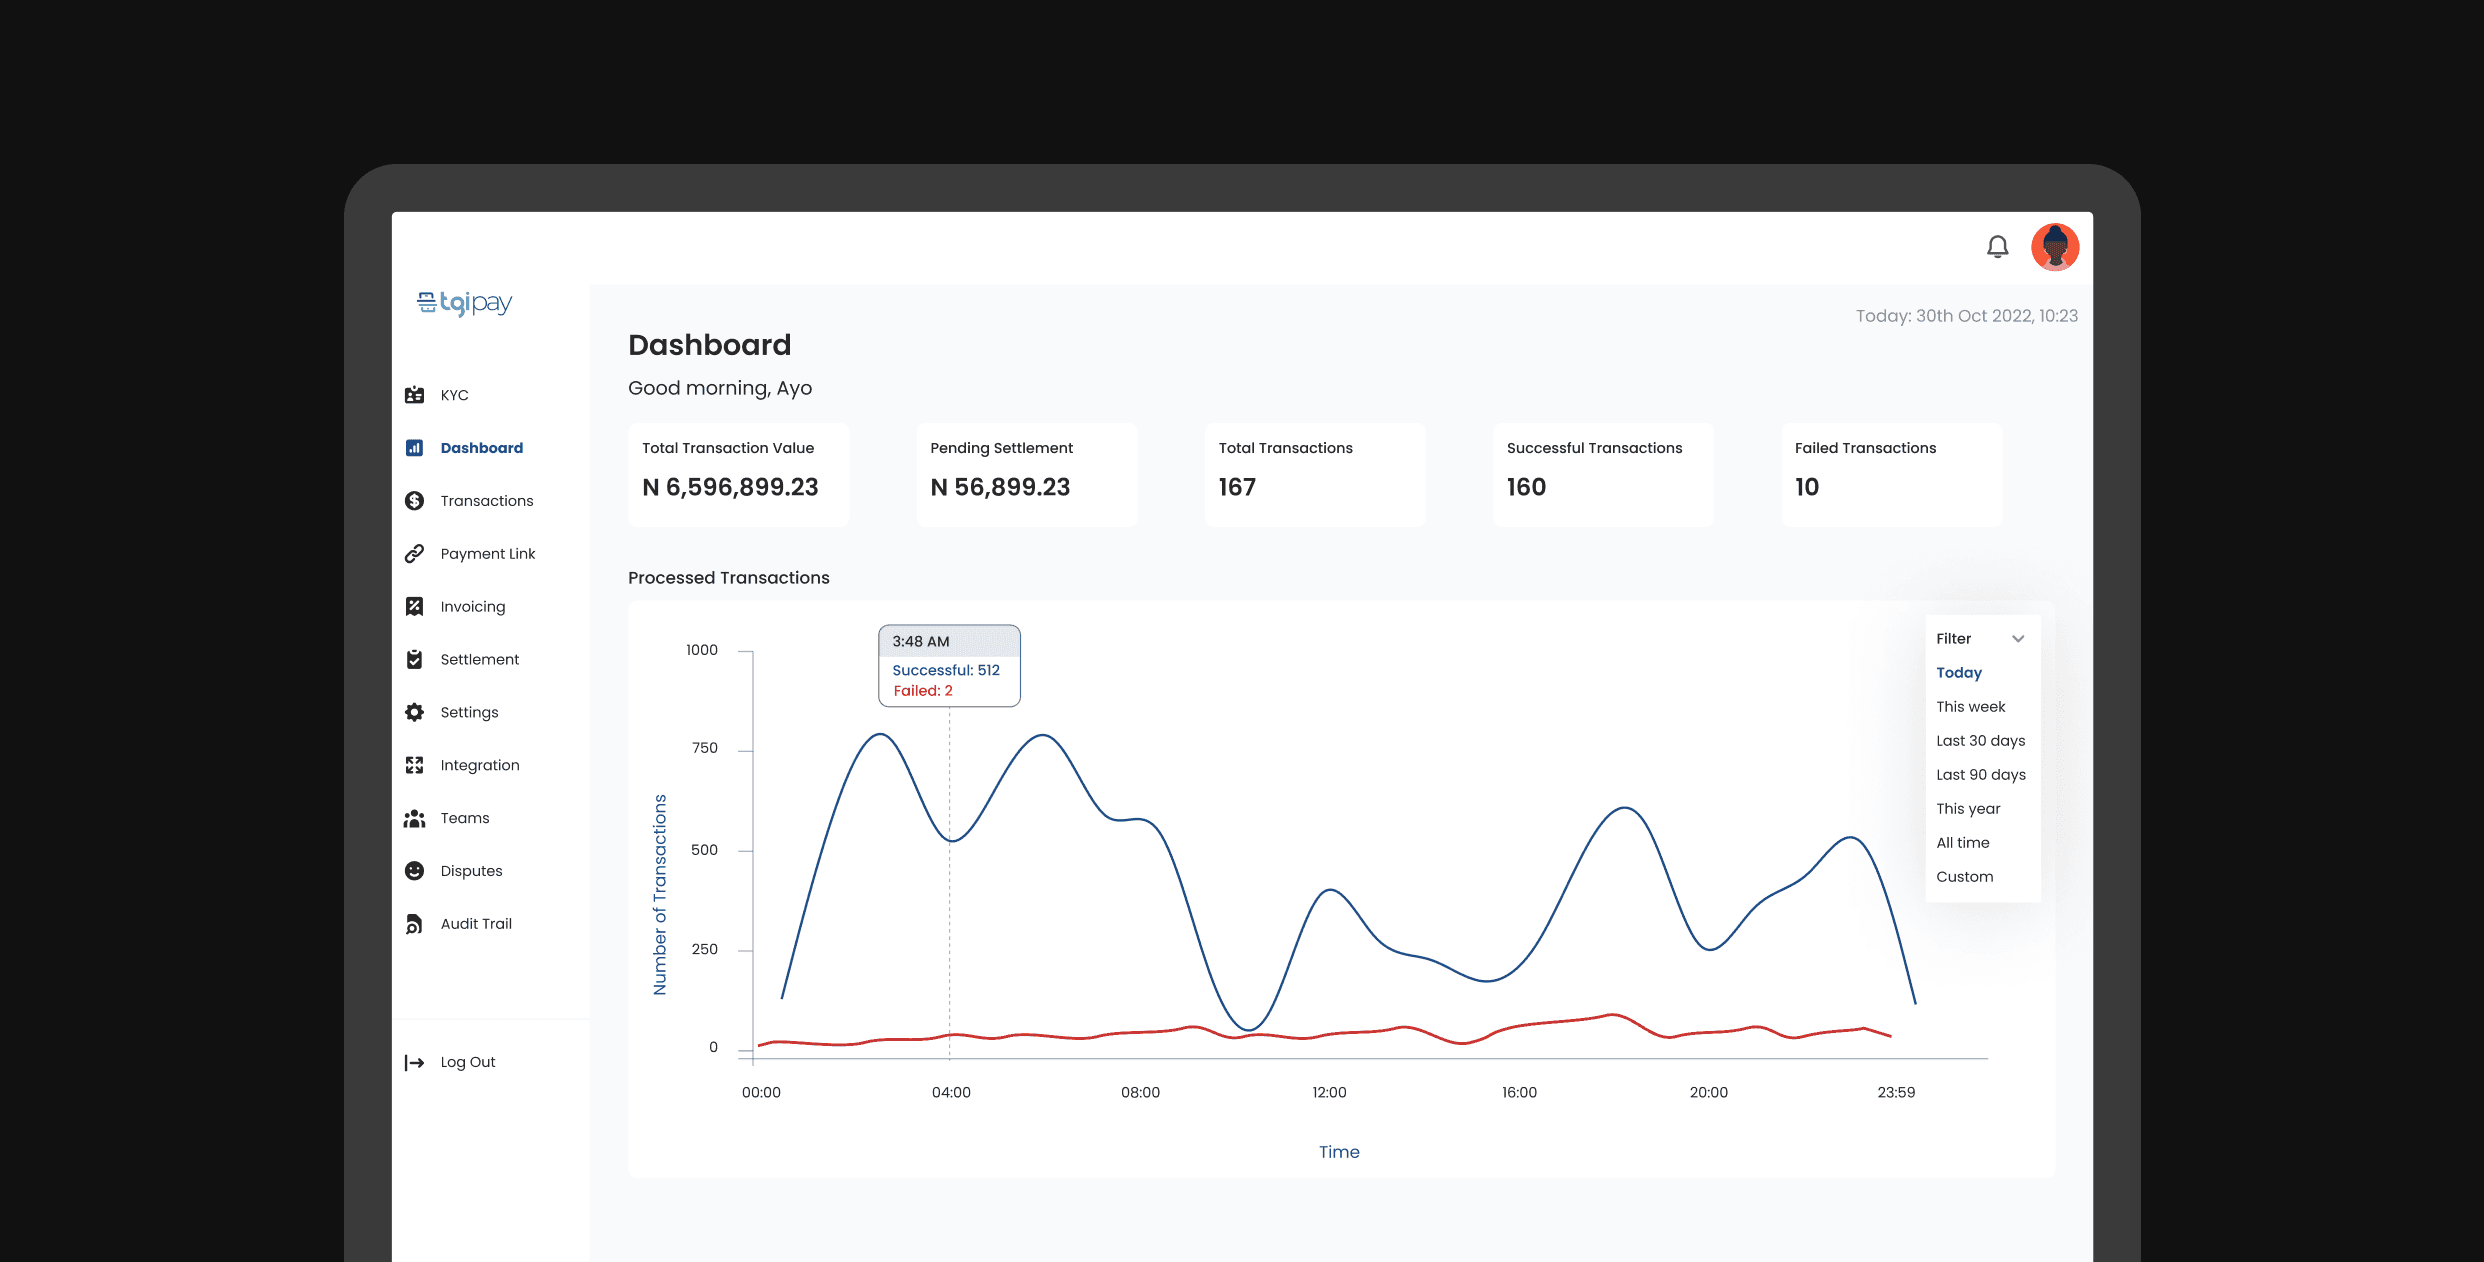Click the Settings gear icon
The image size is (2484, 1262).
414,713
